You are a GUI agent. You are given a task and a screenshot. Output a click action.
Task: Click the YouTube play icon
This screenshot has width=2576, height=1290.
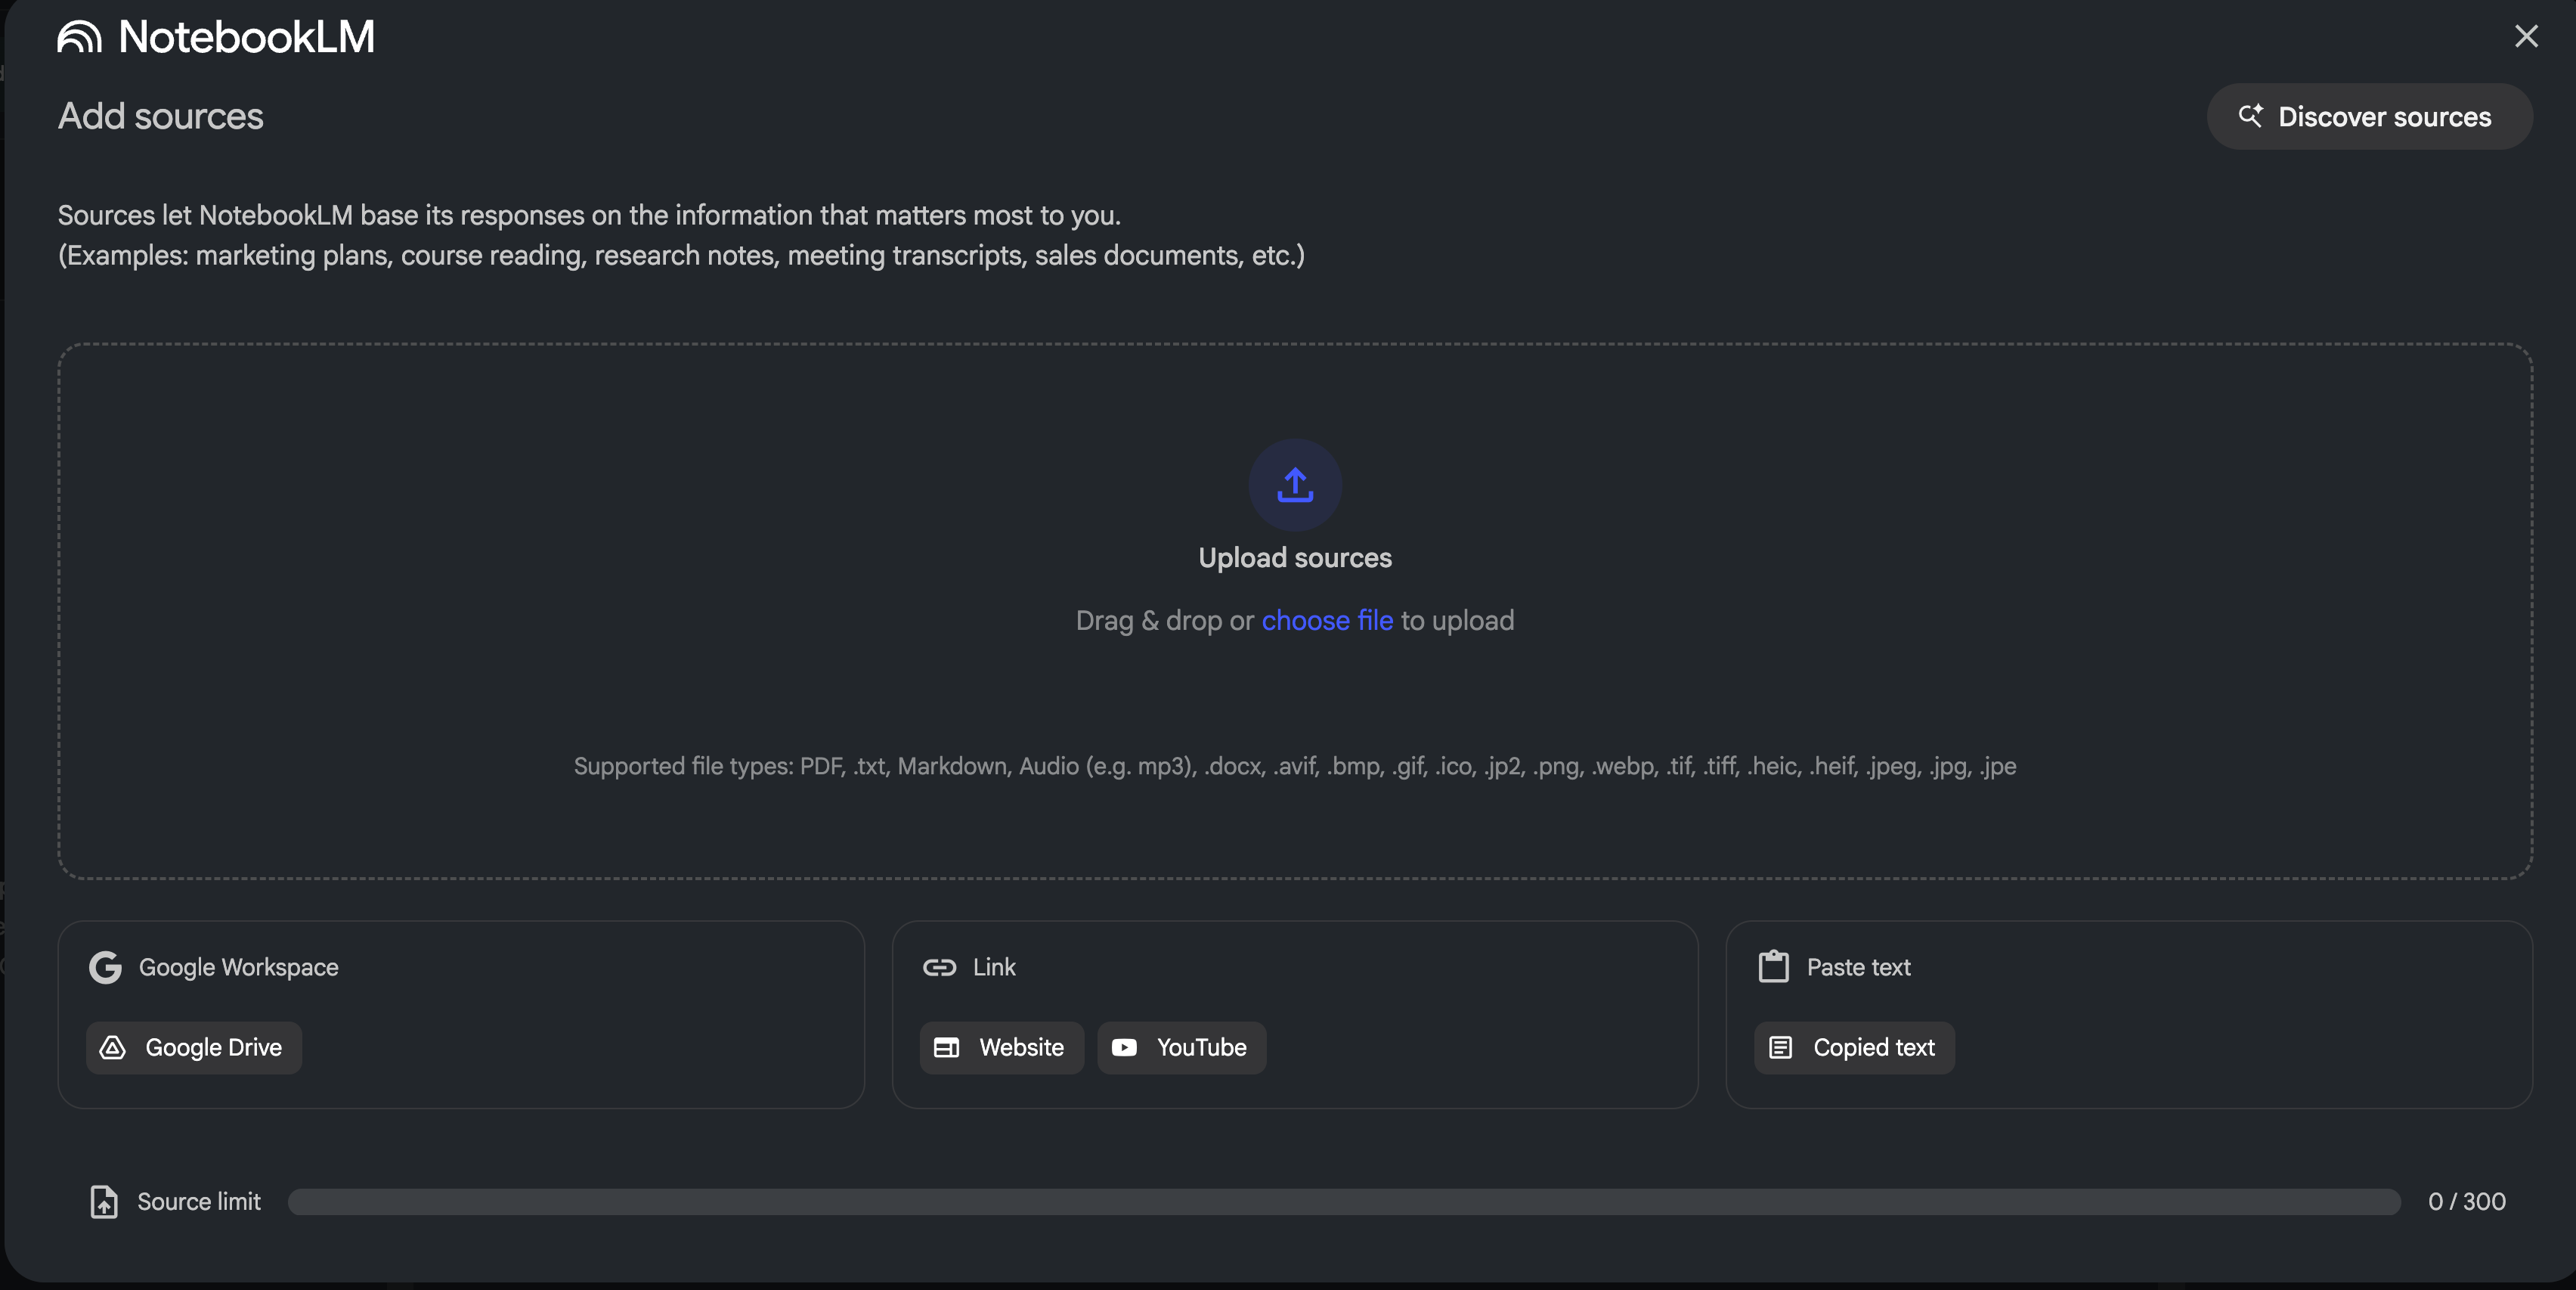(1124, 1047)
